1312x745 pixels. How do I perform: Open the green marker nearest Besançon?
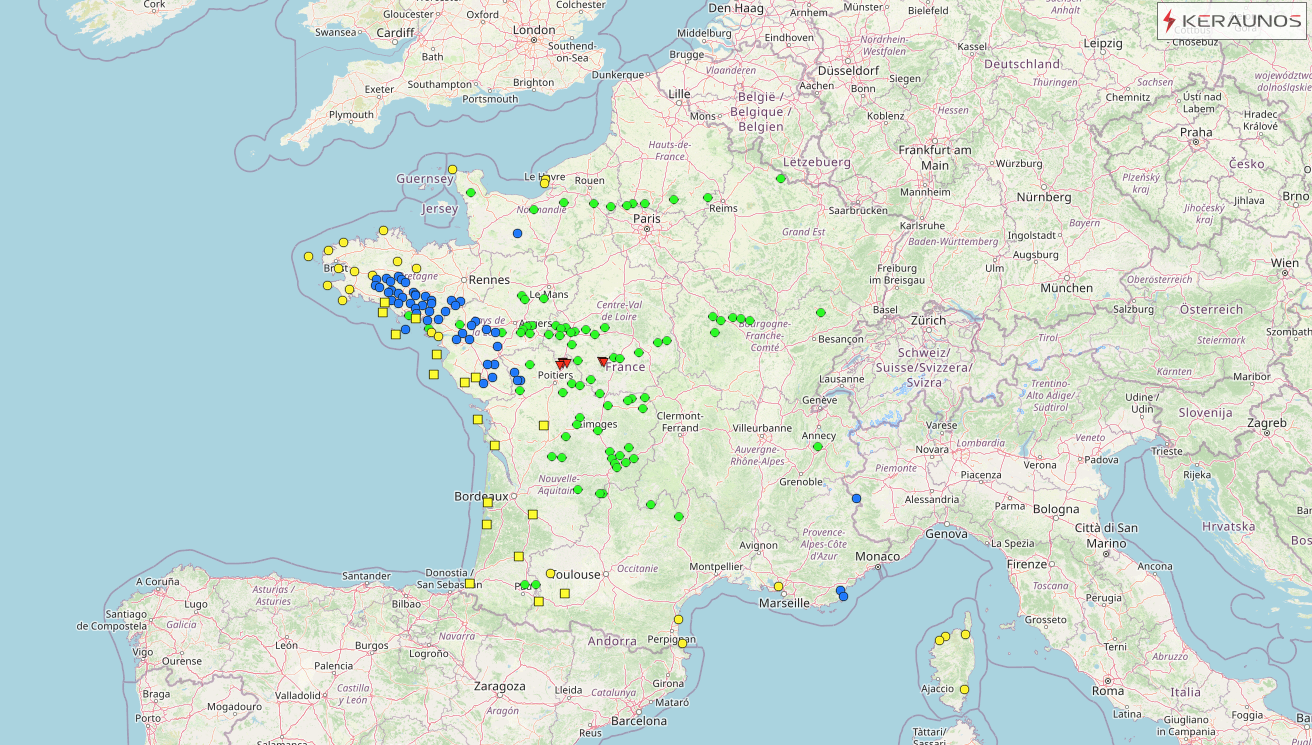point(821,312)
